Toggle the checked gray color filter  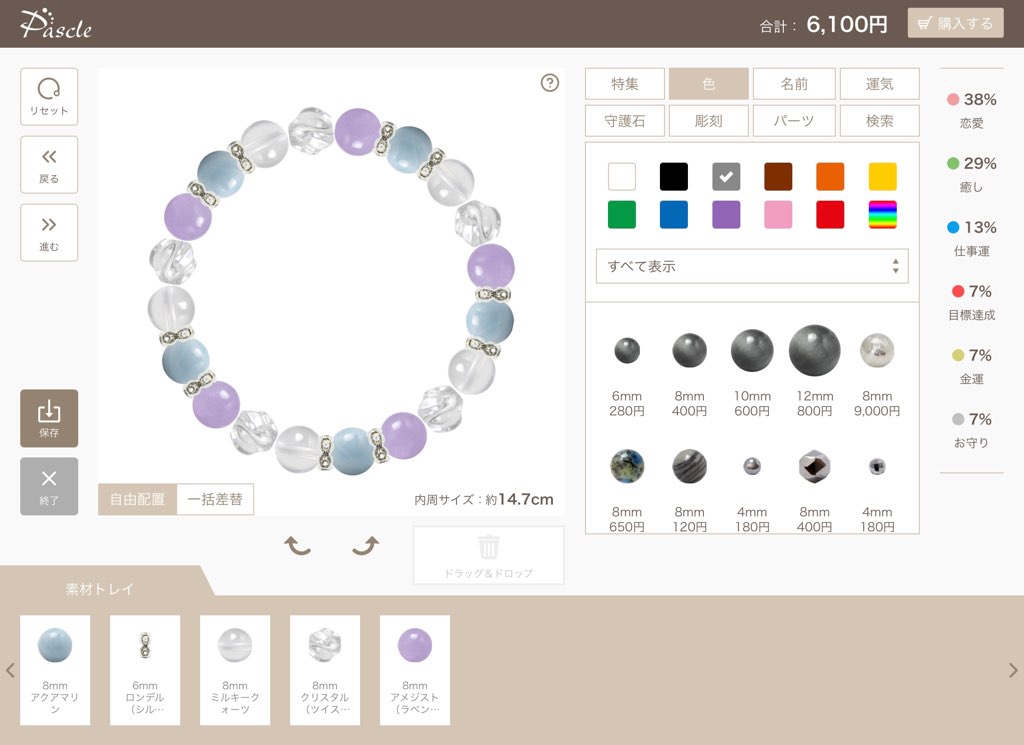[x=726, y=176]
